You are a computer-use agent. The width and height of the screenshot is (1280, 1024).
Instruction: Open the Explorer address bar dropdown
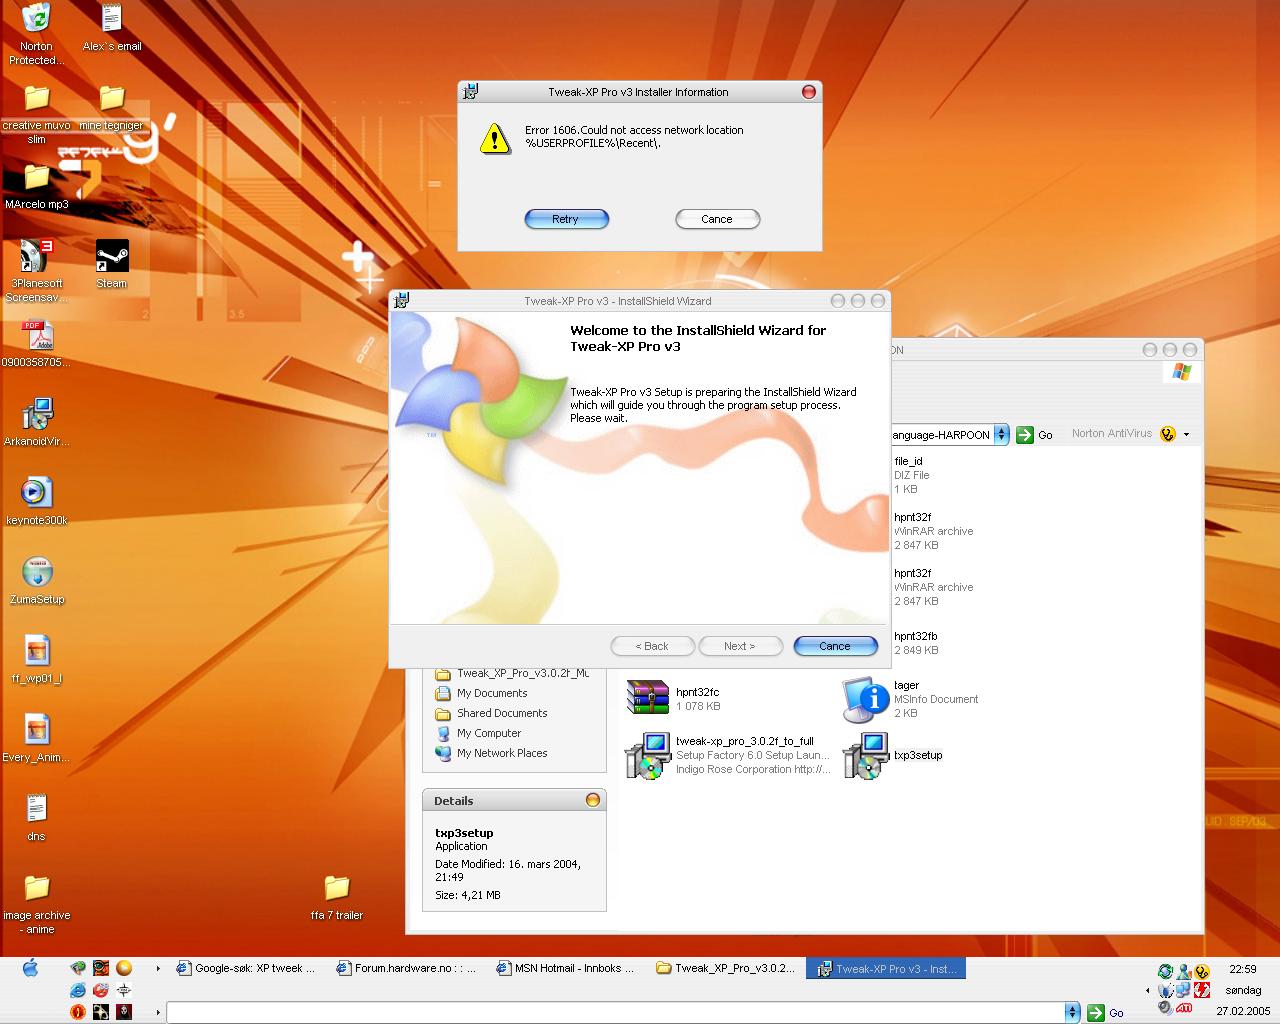point(1001,435)
